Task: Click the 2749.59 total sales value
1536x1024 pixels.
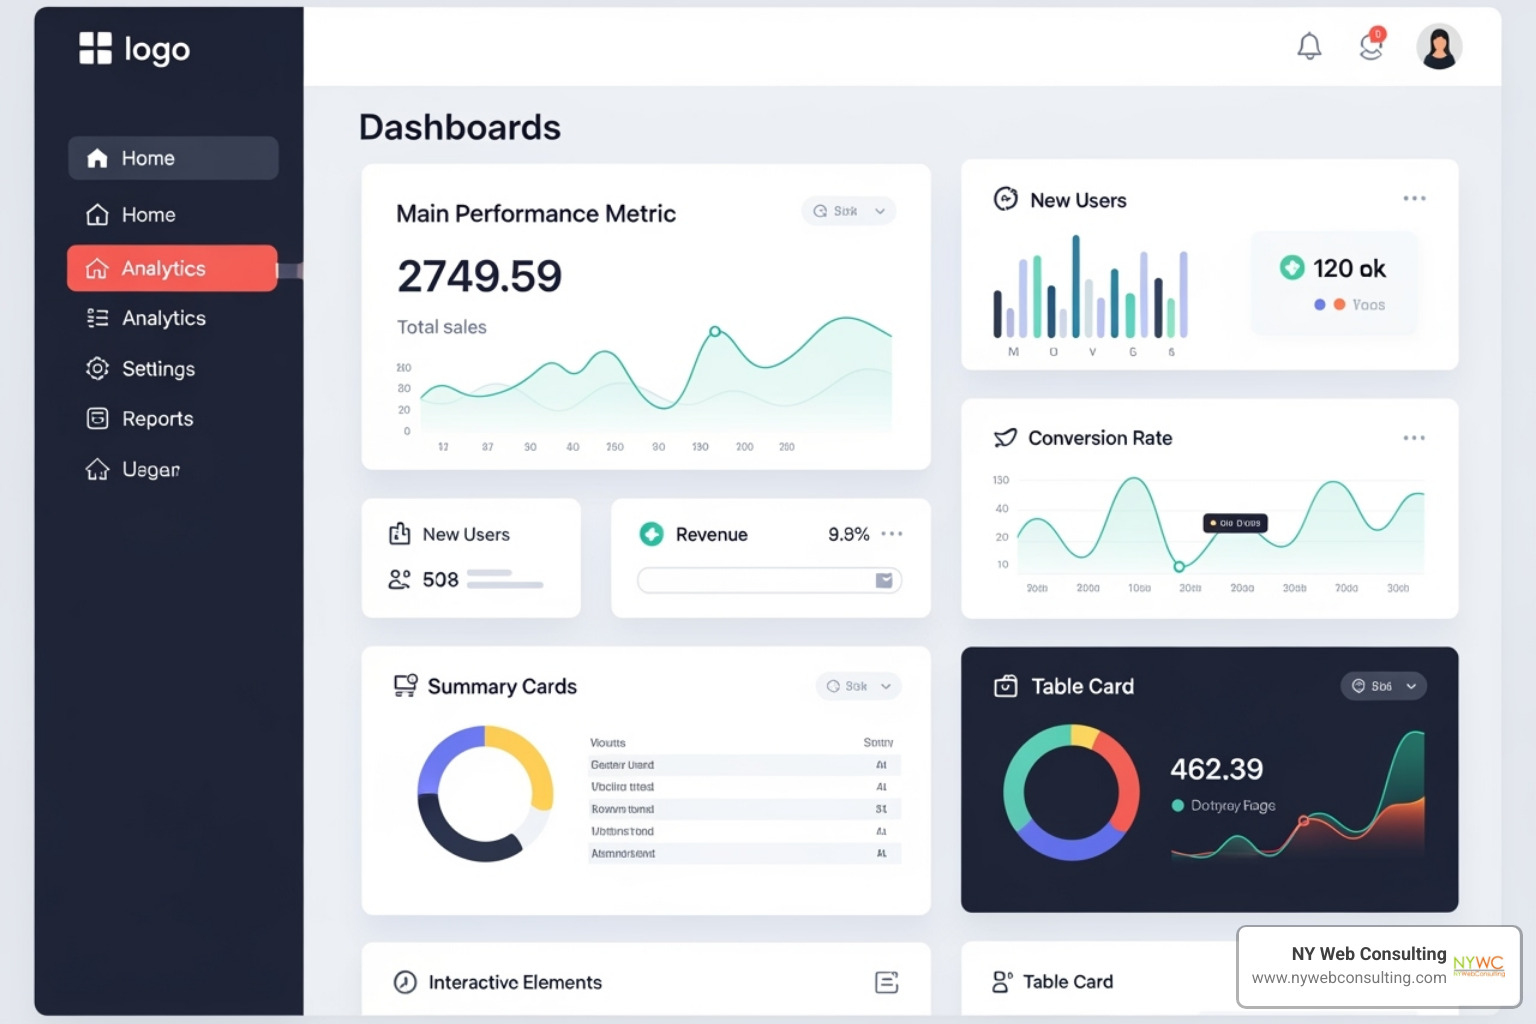Action: pyautogui.click(x=479, y=276)
